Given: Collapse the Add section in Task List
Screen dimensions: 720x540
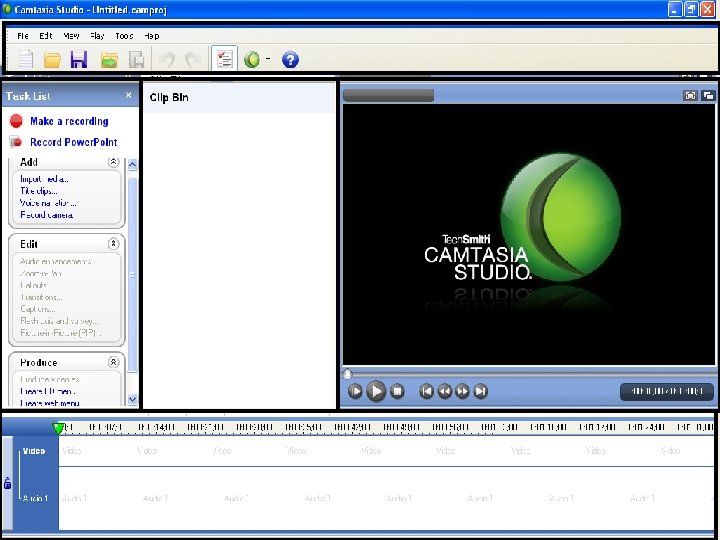Looking at the screenshot, I should 113,162.
